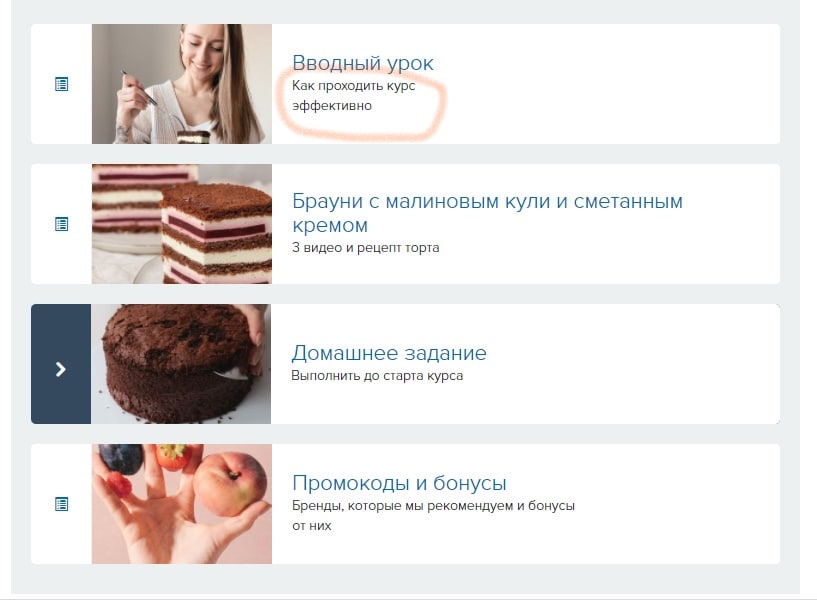
Task: Open the Домашнее задание title link
Action: tap(389, 353)
